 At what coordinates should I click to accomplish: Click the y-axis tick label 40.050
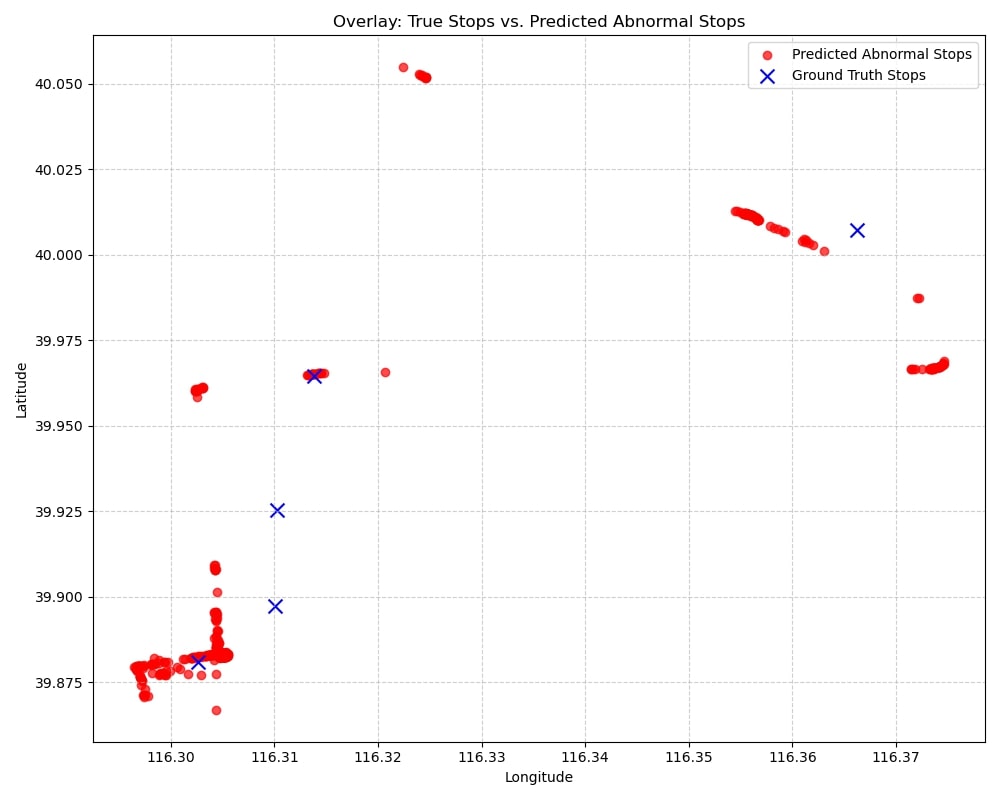[x=59, y=84]
